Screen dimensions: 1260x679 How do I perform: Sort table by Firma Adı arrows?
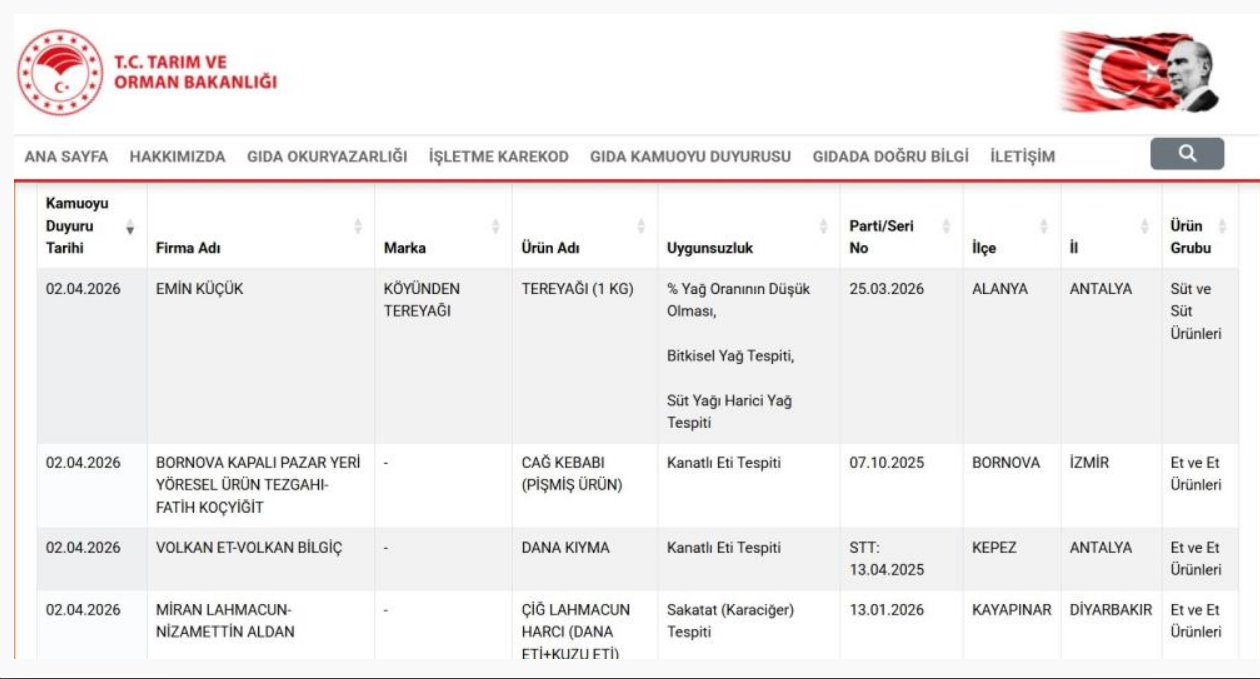click(358, 227)
